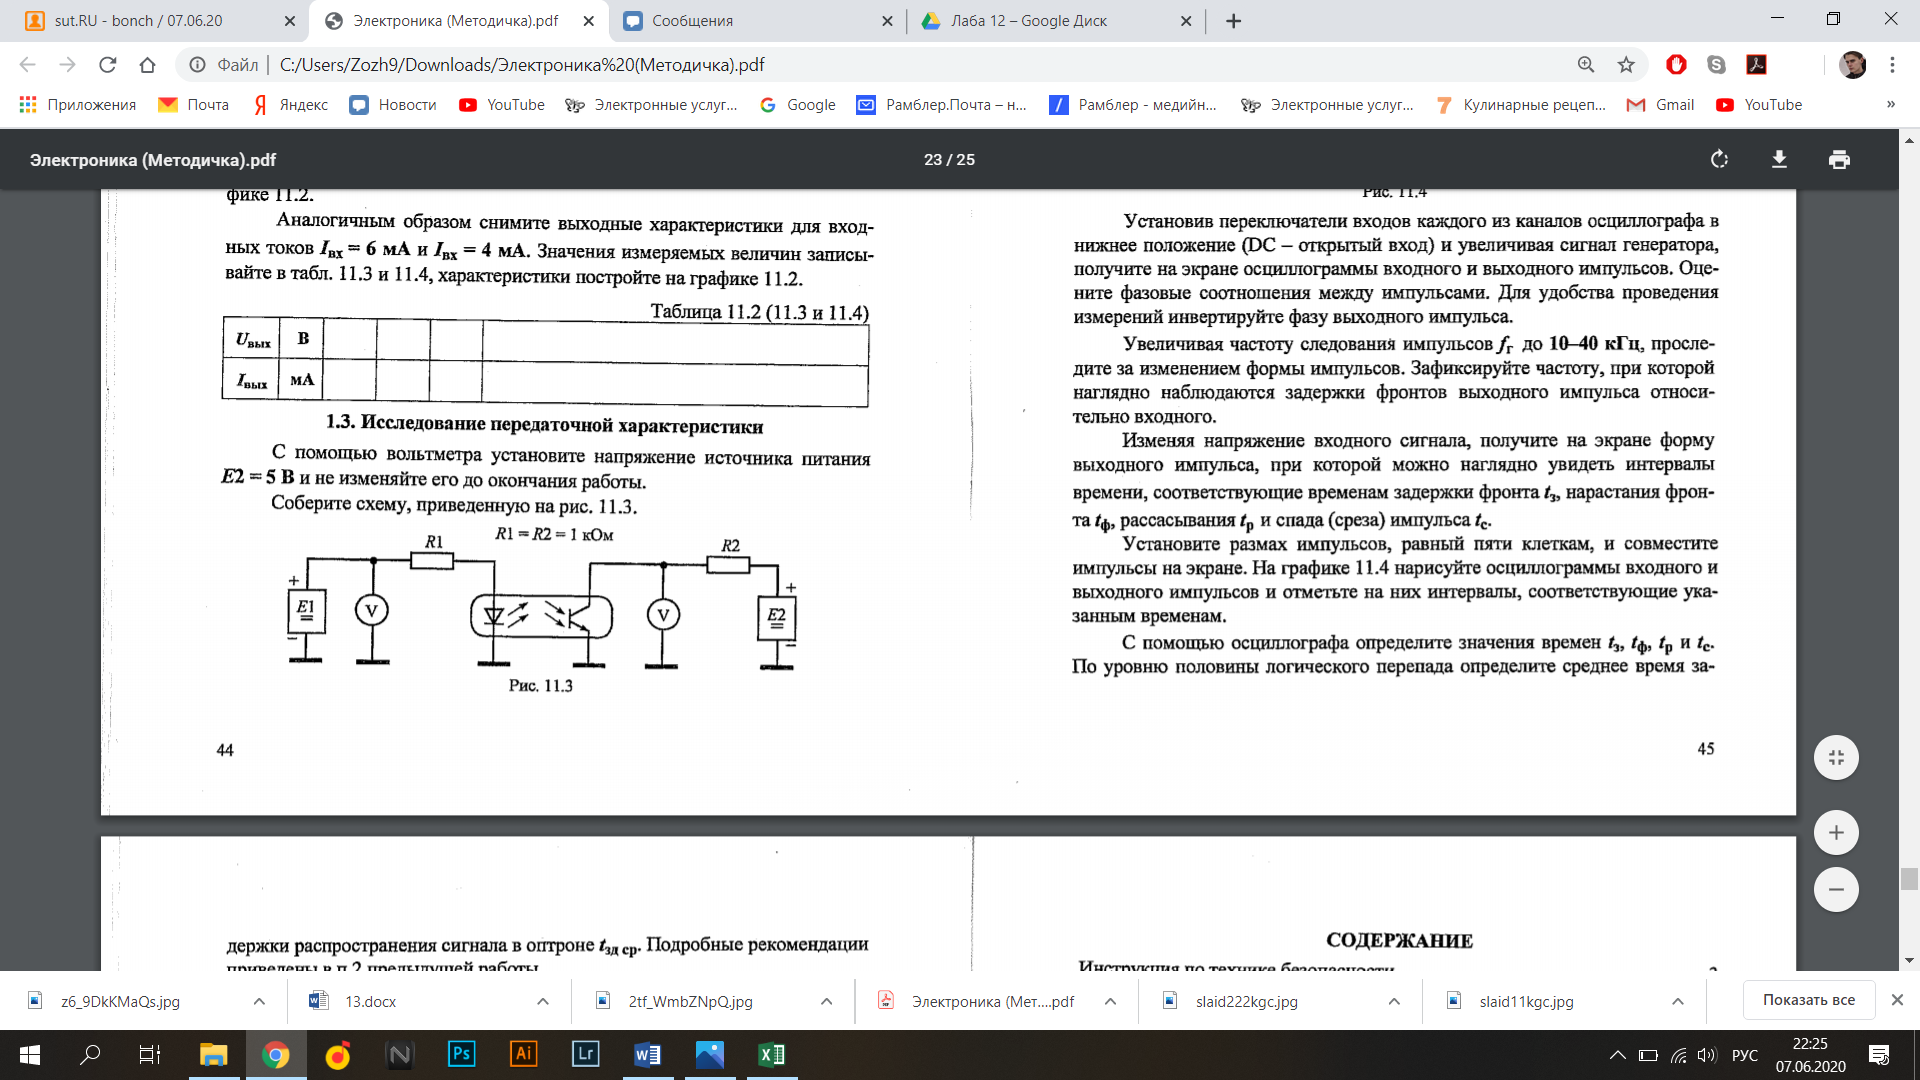
Task: Open downloaded file slaid222kgc.jpg
Action: (1246, 1001)
